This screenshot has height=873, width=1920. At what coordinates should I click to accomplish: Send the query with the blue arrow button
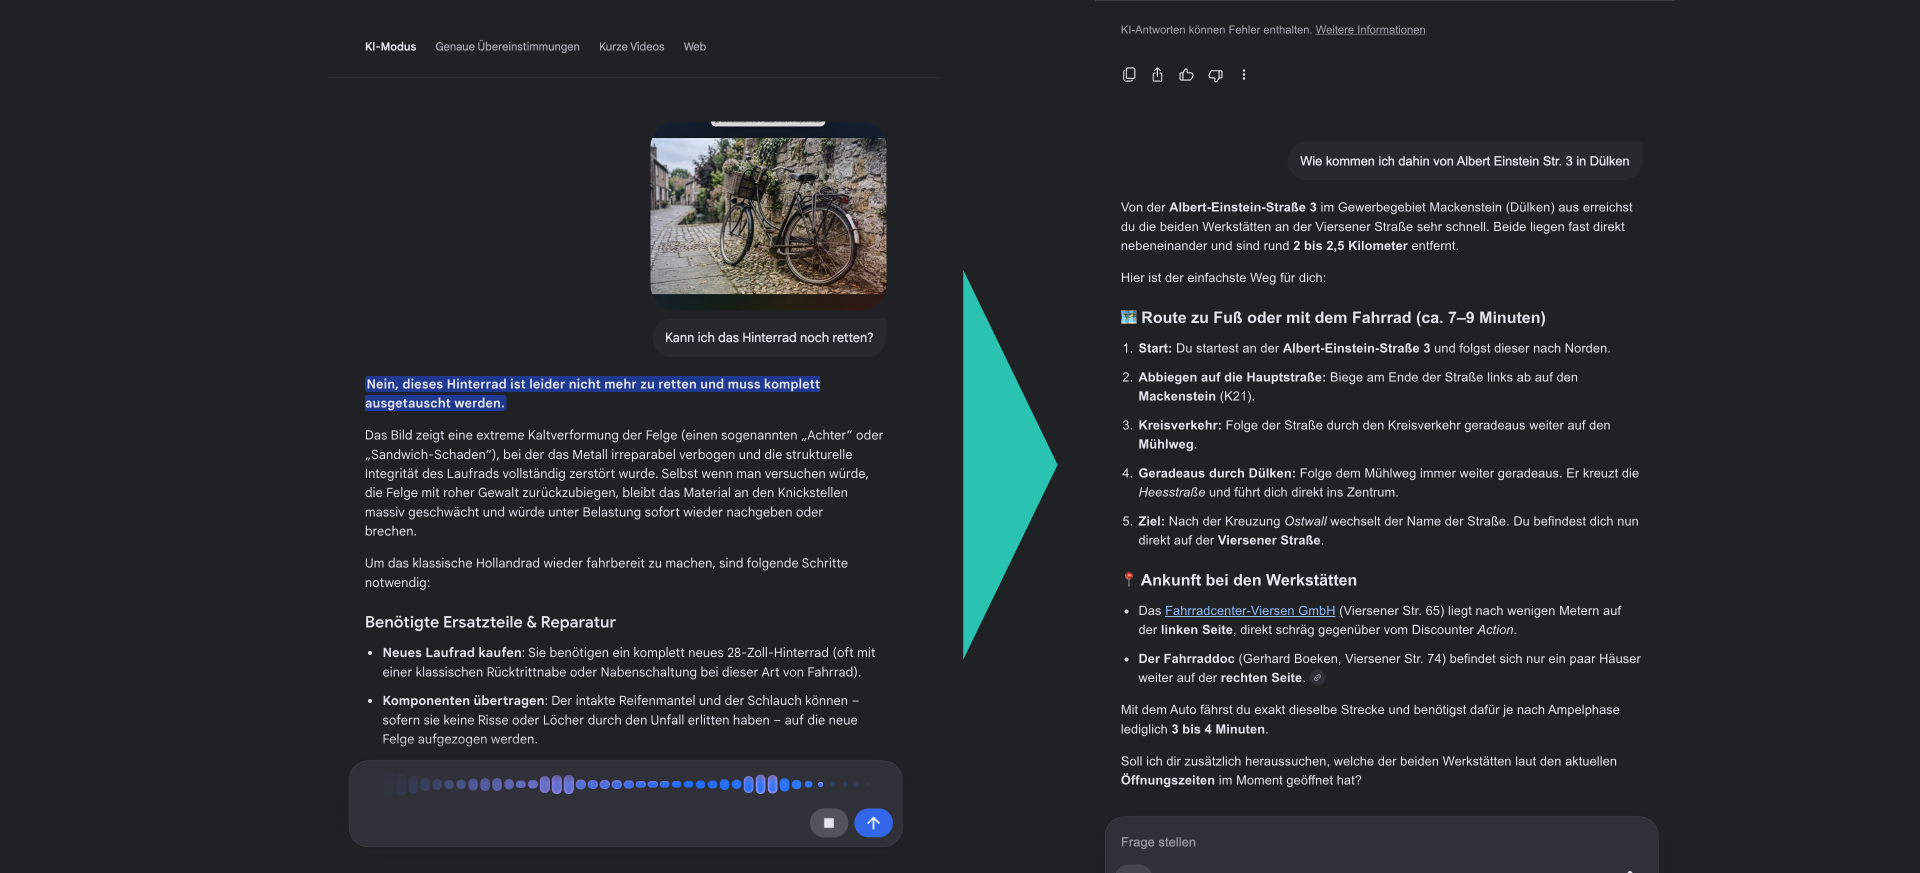[873, 823]
